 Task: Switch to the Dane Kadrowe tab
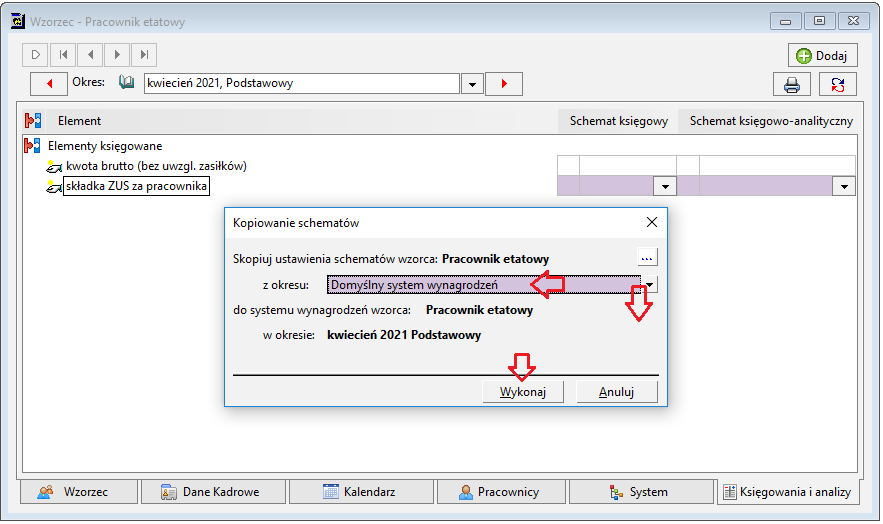click(213, 492)
